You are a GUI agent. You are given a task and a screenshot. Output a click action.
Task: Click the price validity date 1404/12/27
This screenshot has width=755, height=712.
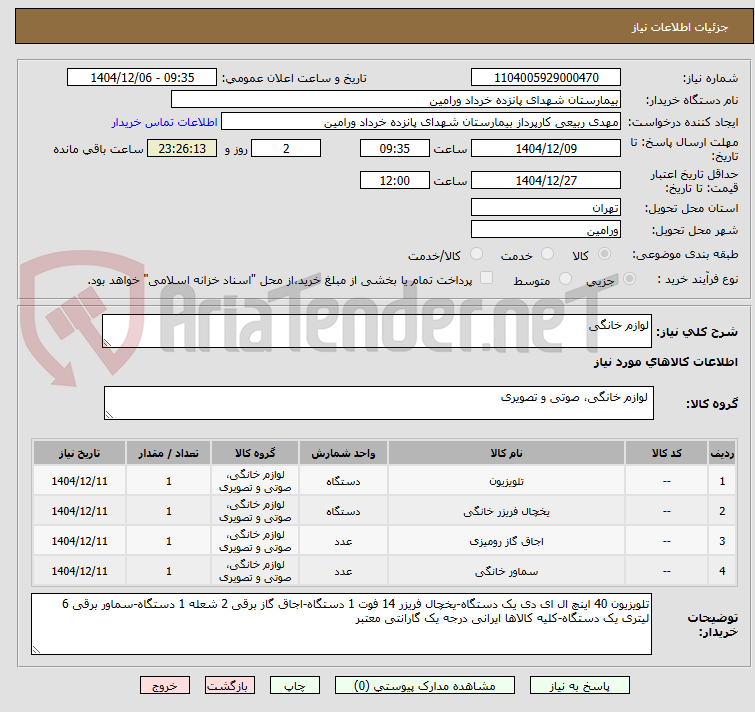coord(546,181)
